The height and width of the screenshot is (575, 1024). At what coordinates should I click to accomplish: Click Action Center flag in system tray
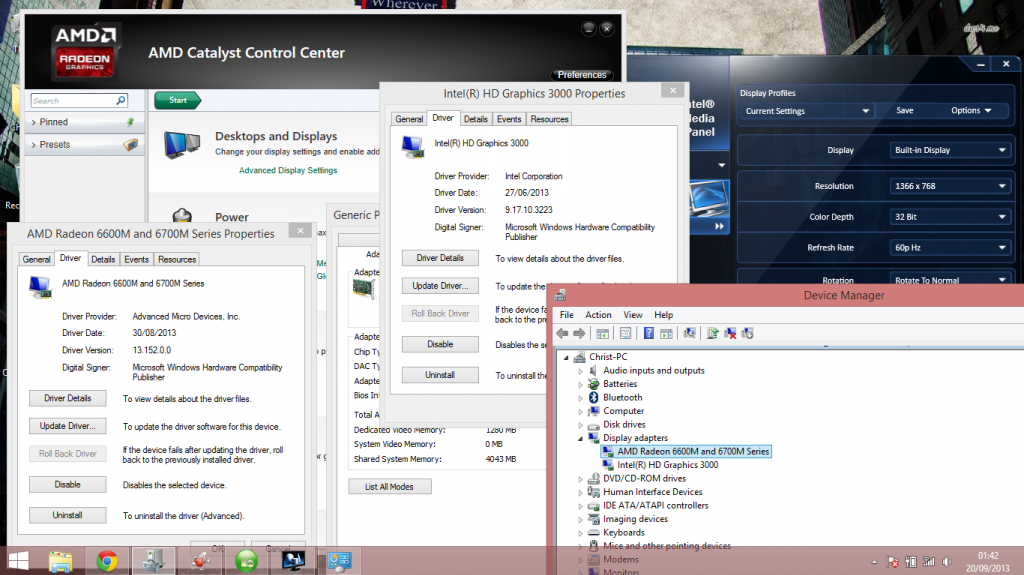[x=893, y=562]
